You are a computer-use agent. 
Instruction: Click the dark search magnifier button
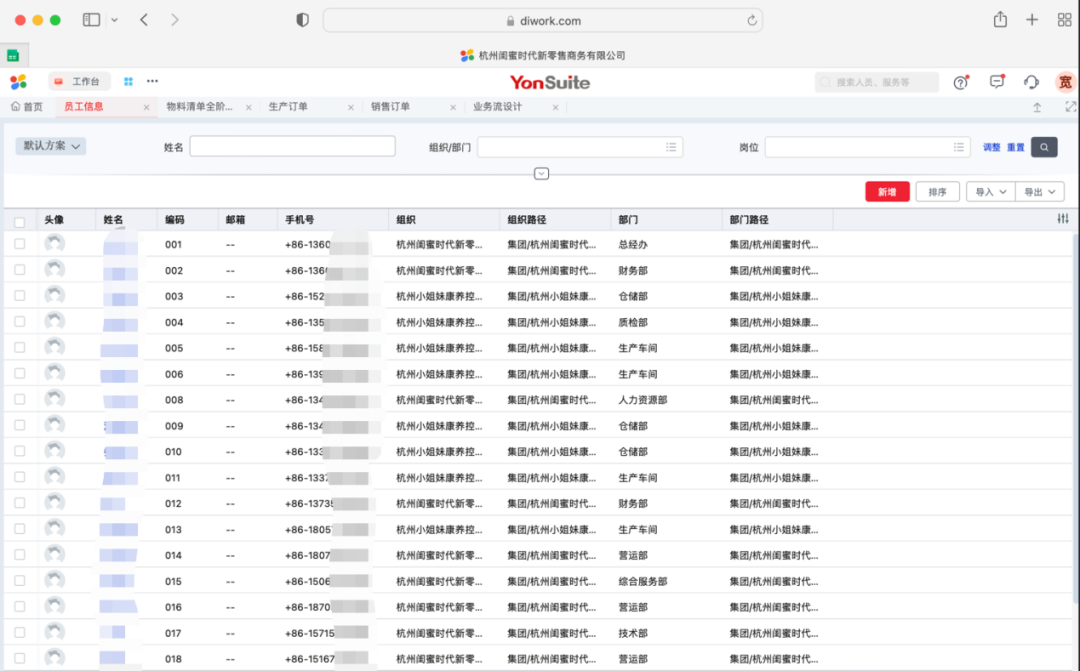(x=1044, y=147)
